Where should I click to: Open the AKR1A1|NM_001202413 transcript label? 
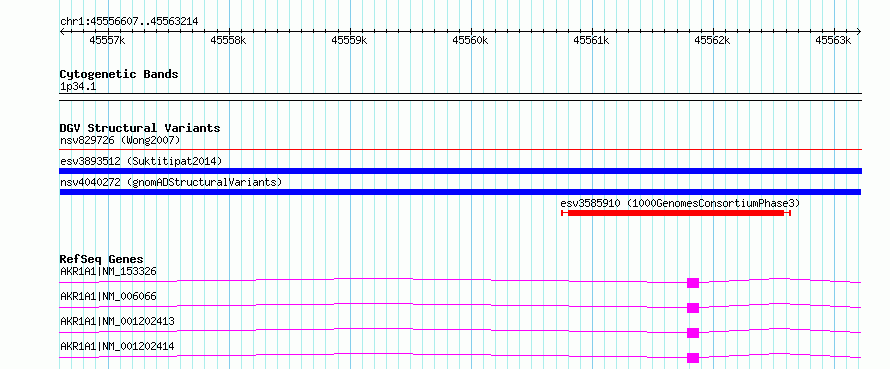point(117,321)
